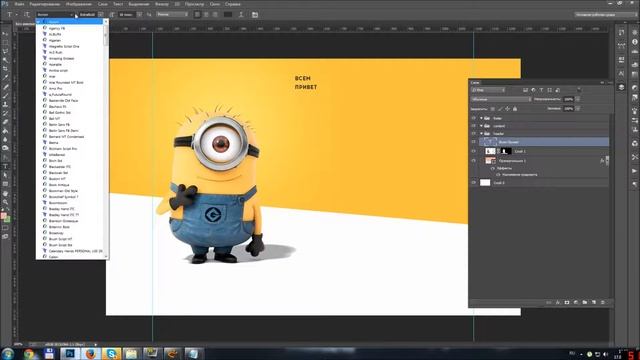Open the opacity slider arrow in Layers
Viewport: 640px width, 360px height.
pos(578,99)
